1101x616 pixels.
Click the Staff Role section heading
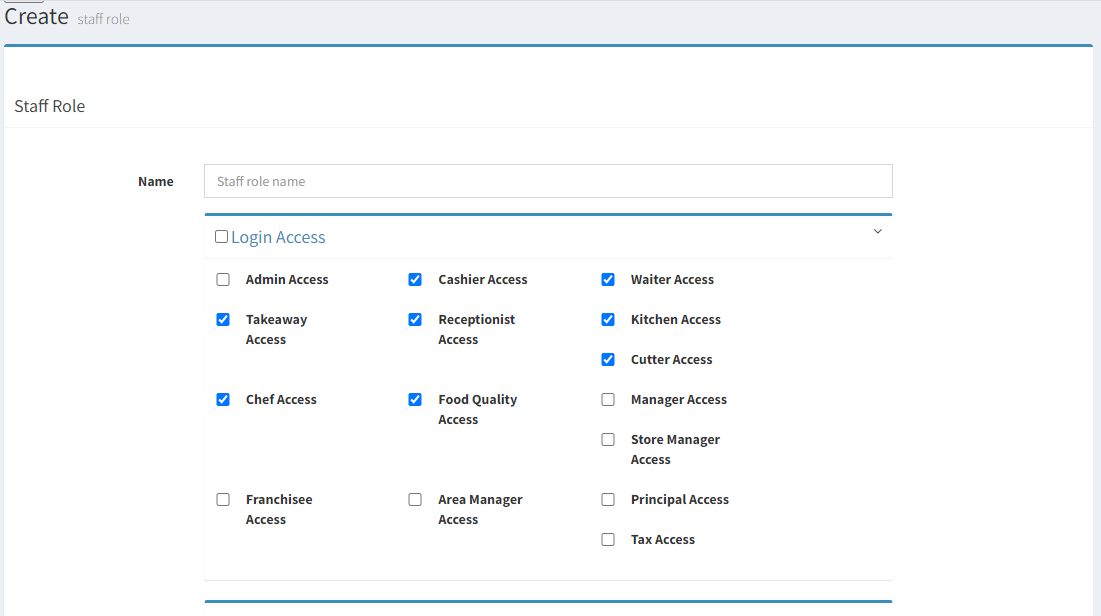(50, 106)
